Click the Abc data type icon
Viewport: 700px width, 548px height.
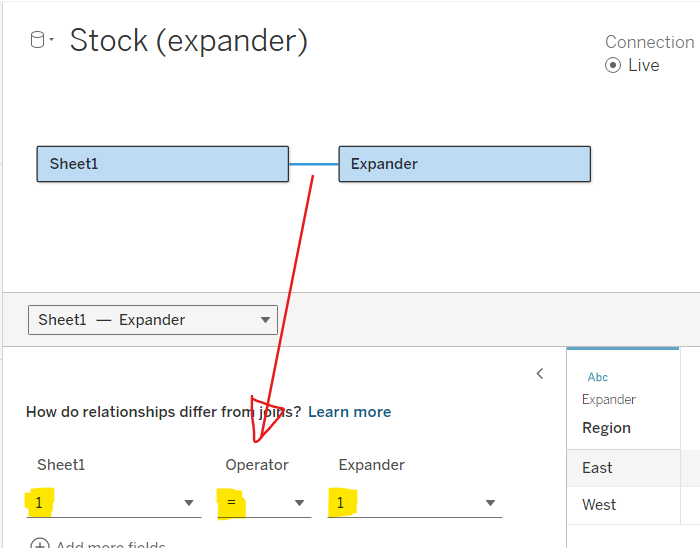[x=597, y=377]
